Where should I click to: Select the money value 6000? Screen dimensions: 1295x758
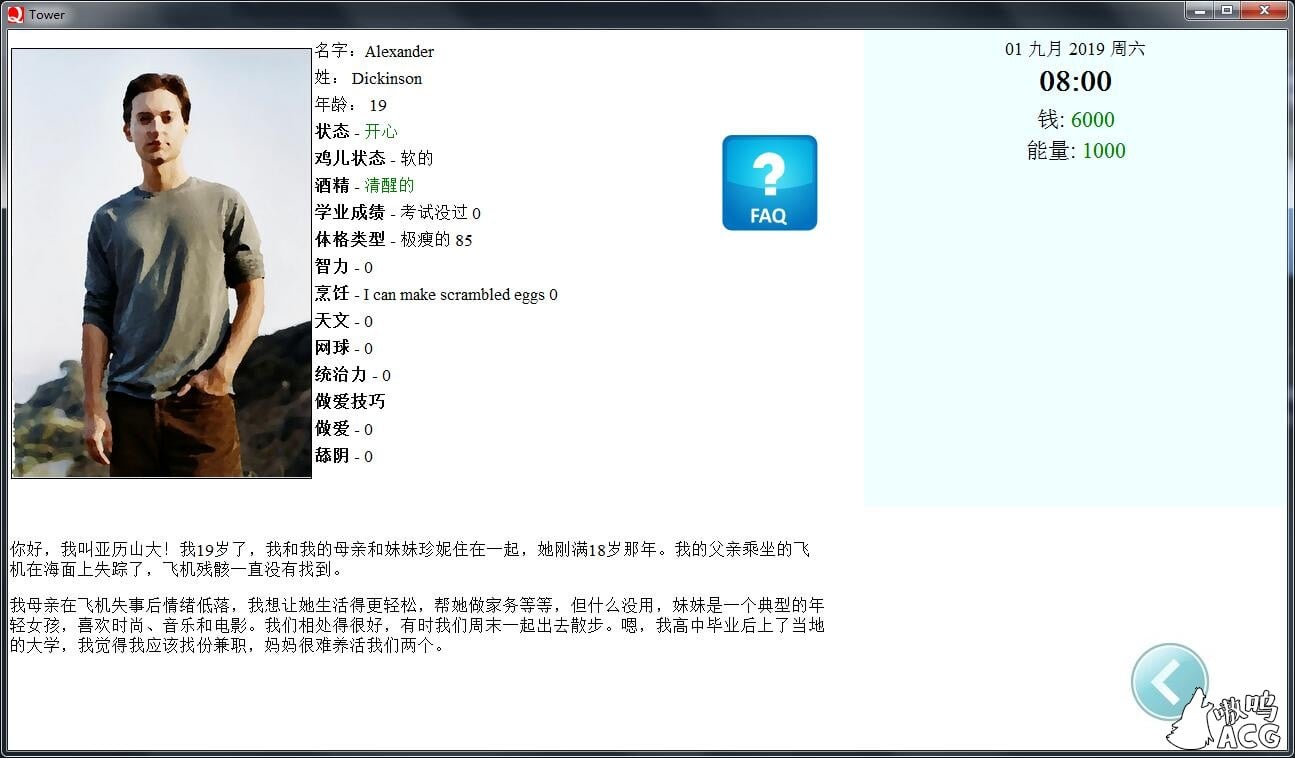click(1093, 119)
